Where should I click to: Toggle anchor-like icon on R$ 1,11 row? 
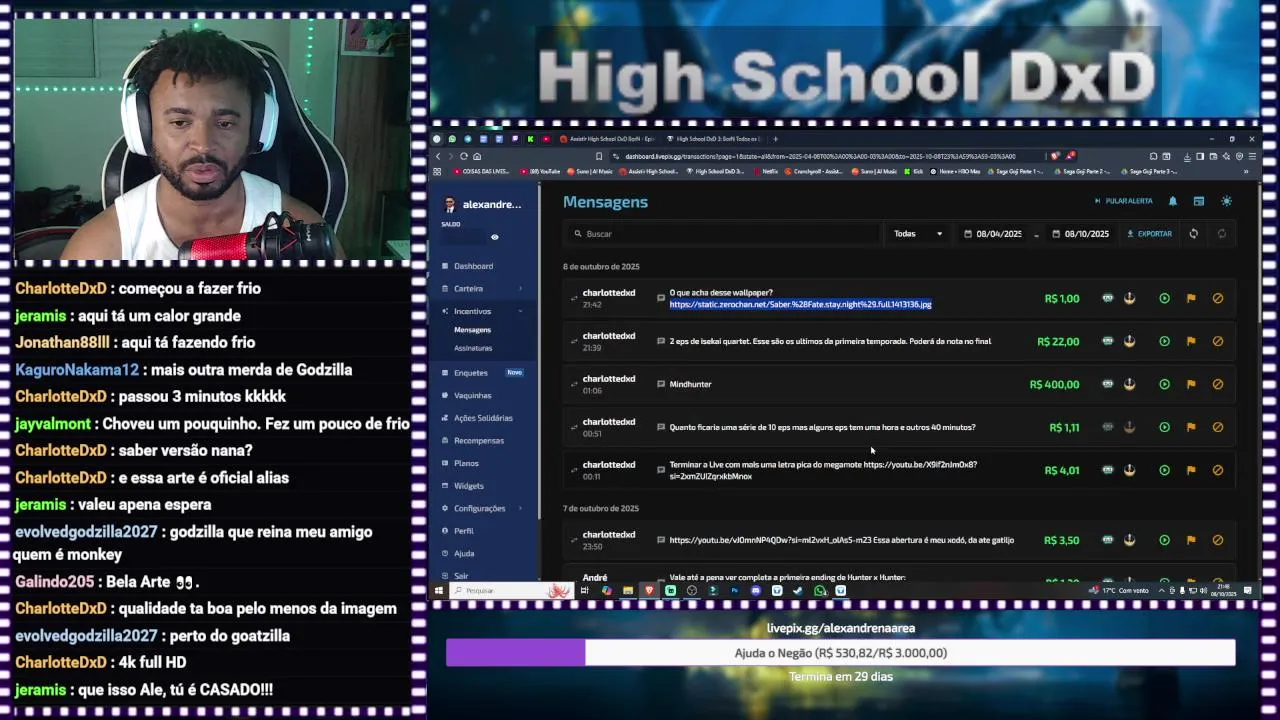[x=1129, y=427]
